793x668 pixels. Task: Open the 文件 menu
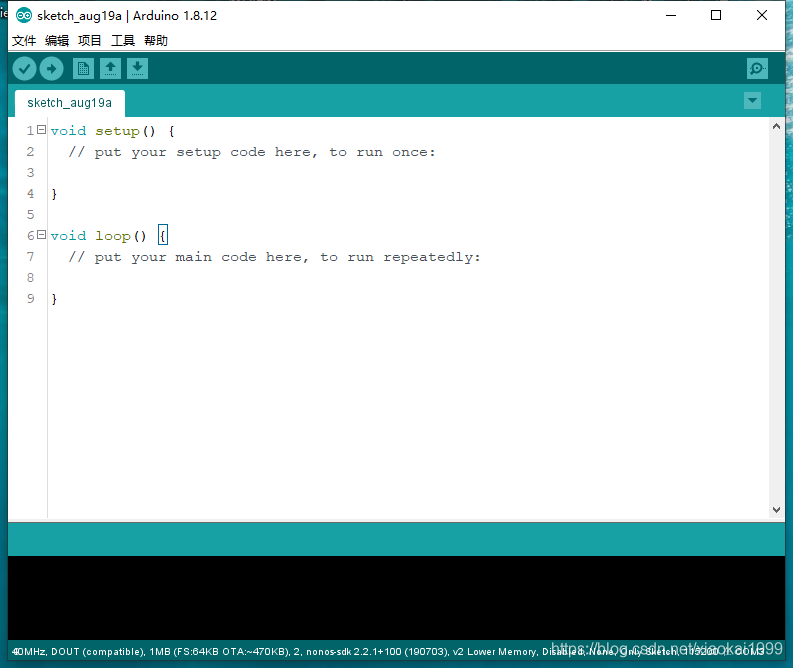[24, 40]
